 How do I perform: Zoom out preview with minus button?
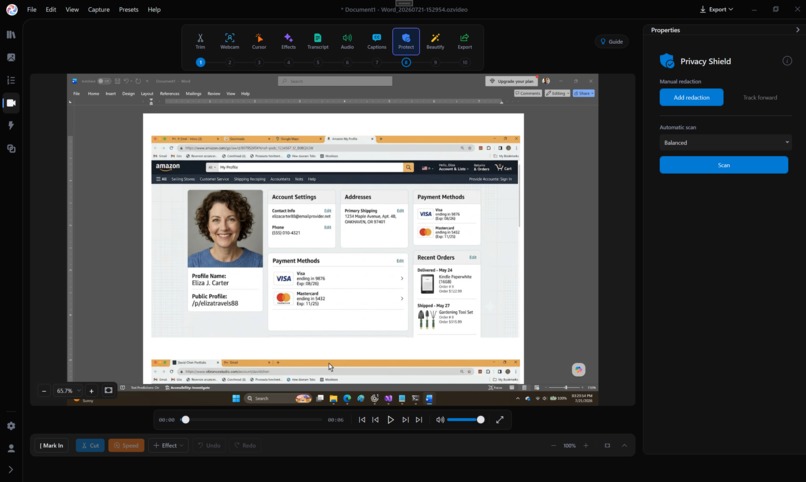pos(44,391)
